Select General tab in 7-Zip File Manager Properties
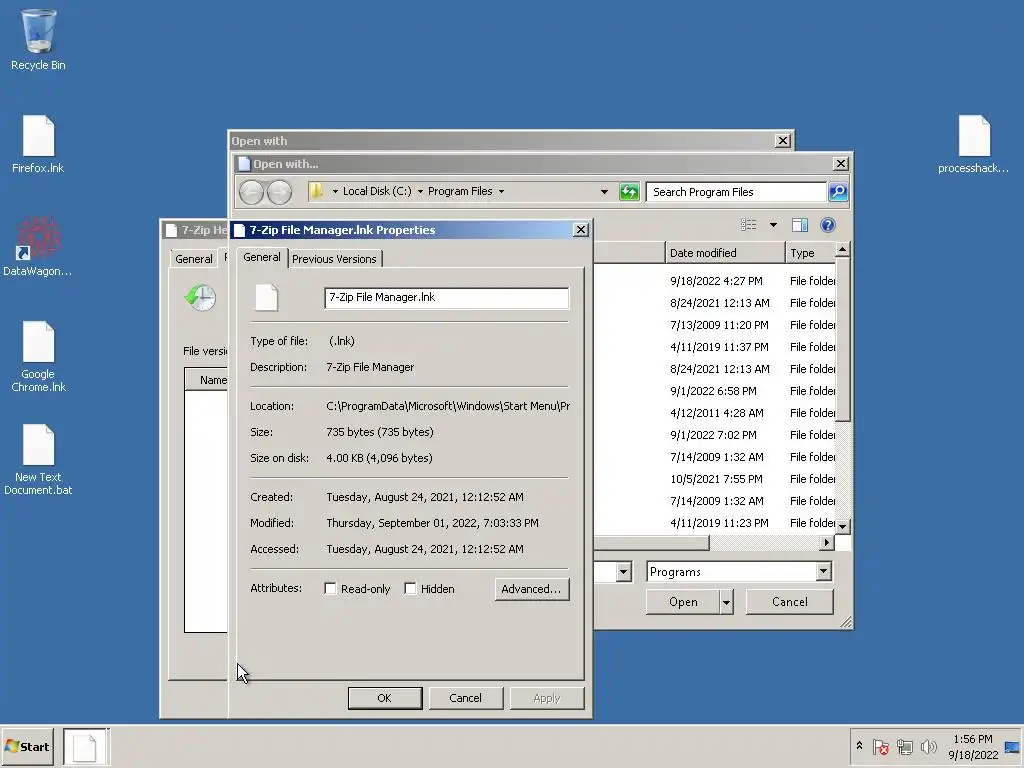 [262, 257]
